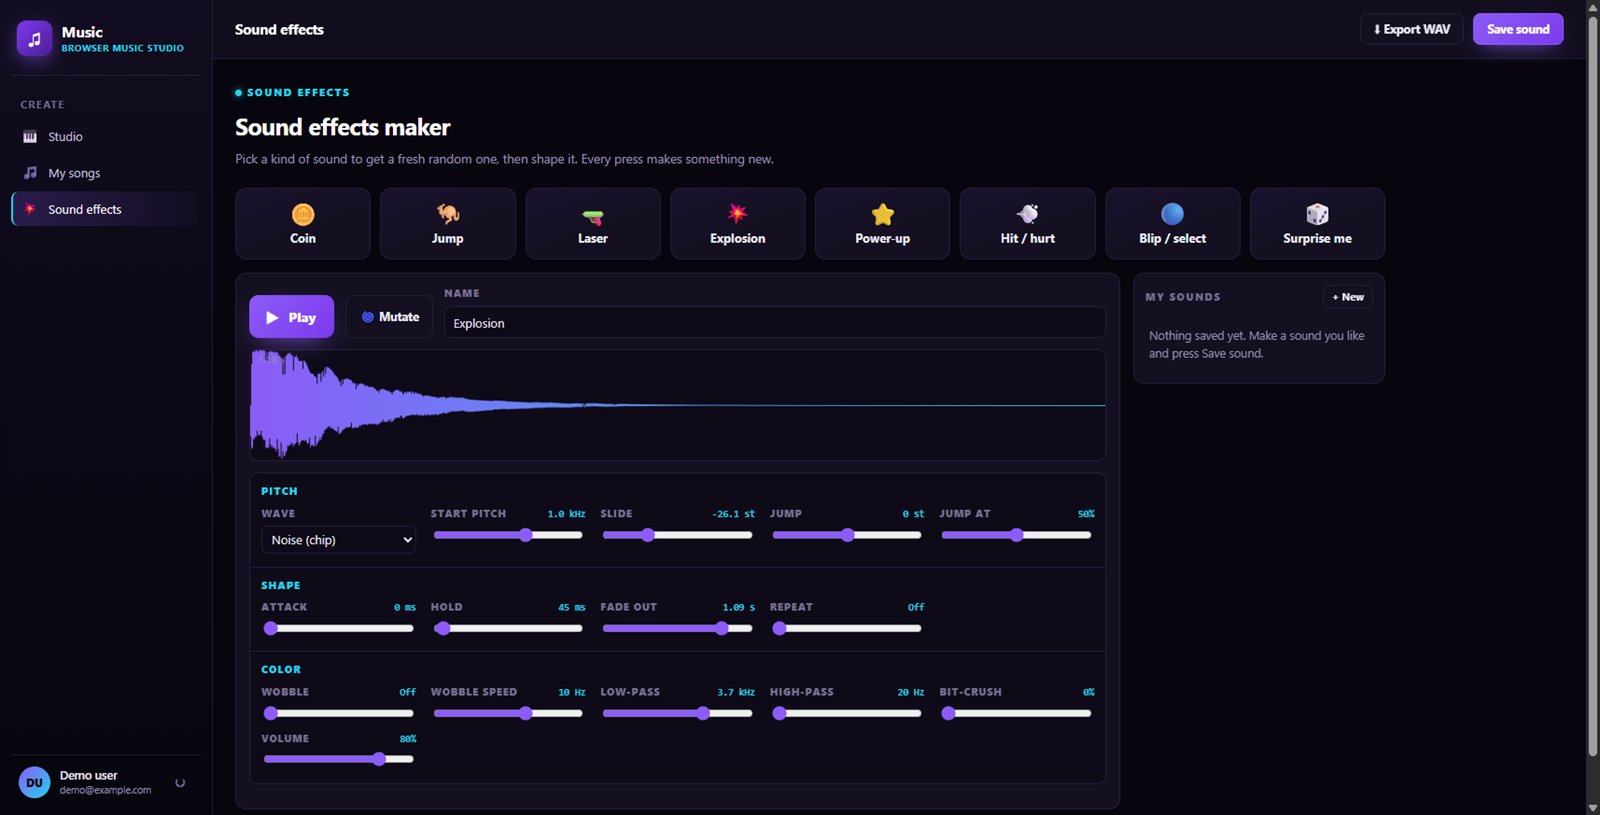Set the Wobble slider
Screen dimensions: 1600x815
(x=339, y=713)
